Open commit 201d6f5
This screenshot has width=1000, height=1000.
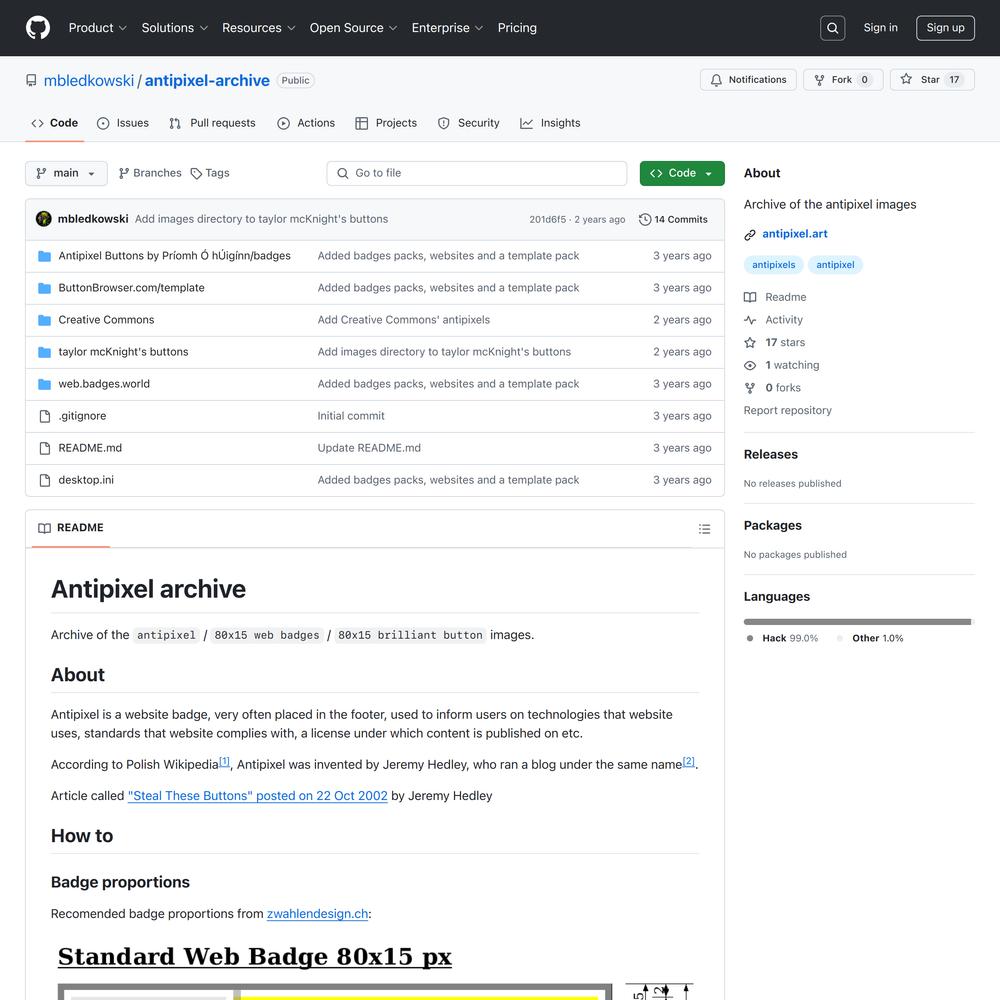click(547, 219)
